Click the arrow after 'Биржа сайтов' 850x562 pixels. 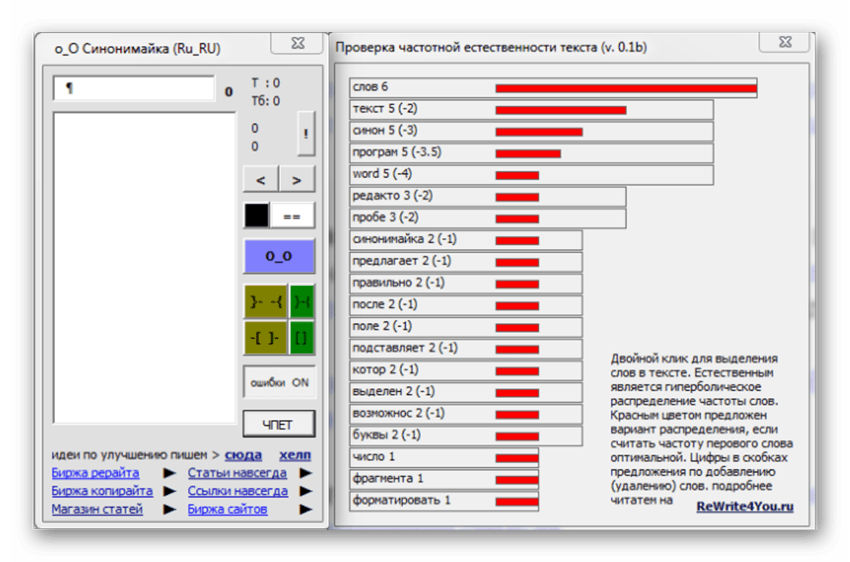coord(306,509)
